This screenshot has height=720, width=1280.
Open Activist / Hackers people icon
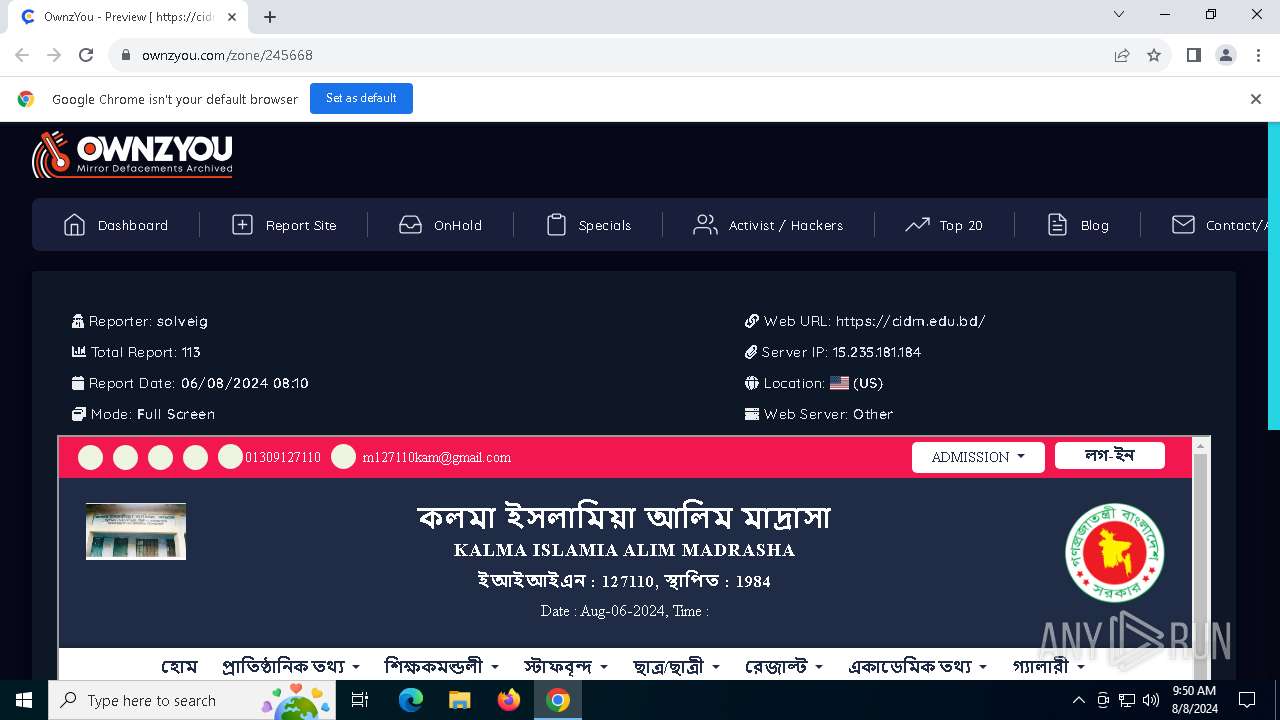[x=705, y=225]
